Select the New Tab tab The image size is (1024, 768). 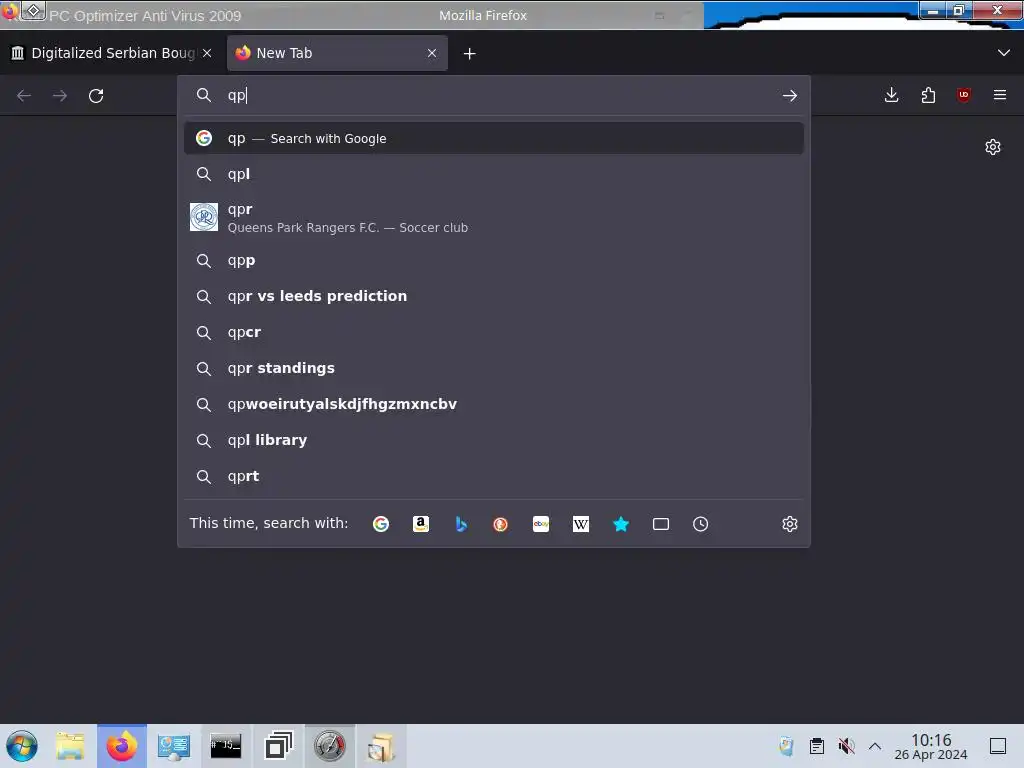[x=337, y=53]
